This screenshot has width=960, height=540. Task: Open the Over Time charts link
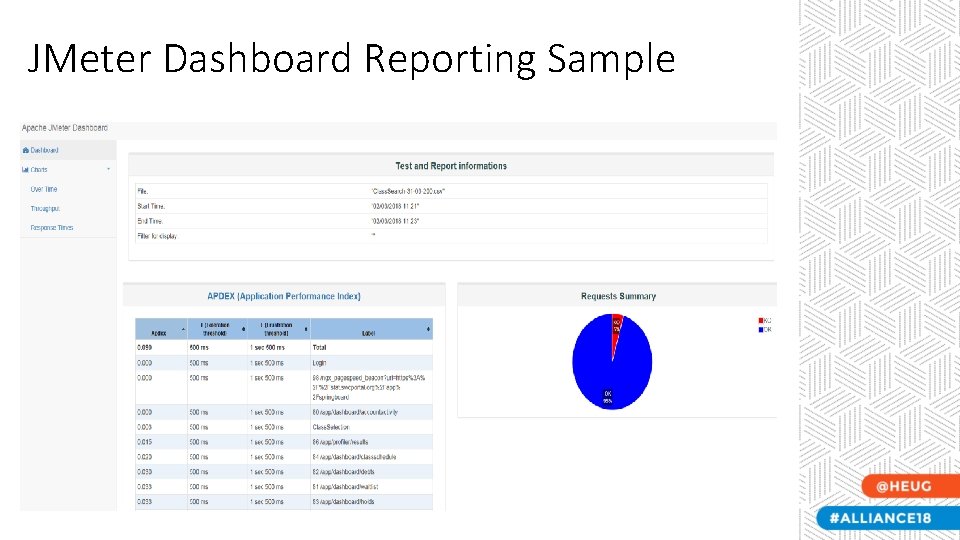(x=43, y=189)
